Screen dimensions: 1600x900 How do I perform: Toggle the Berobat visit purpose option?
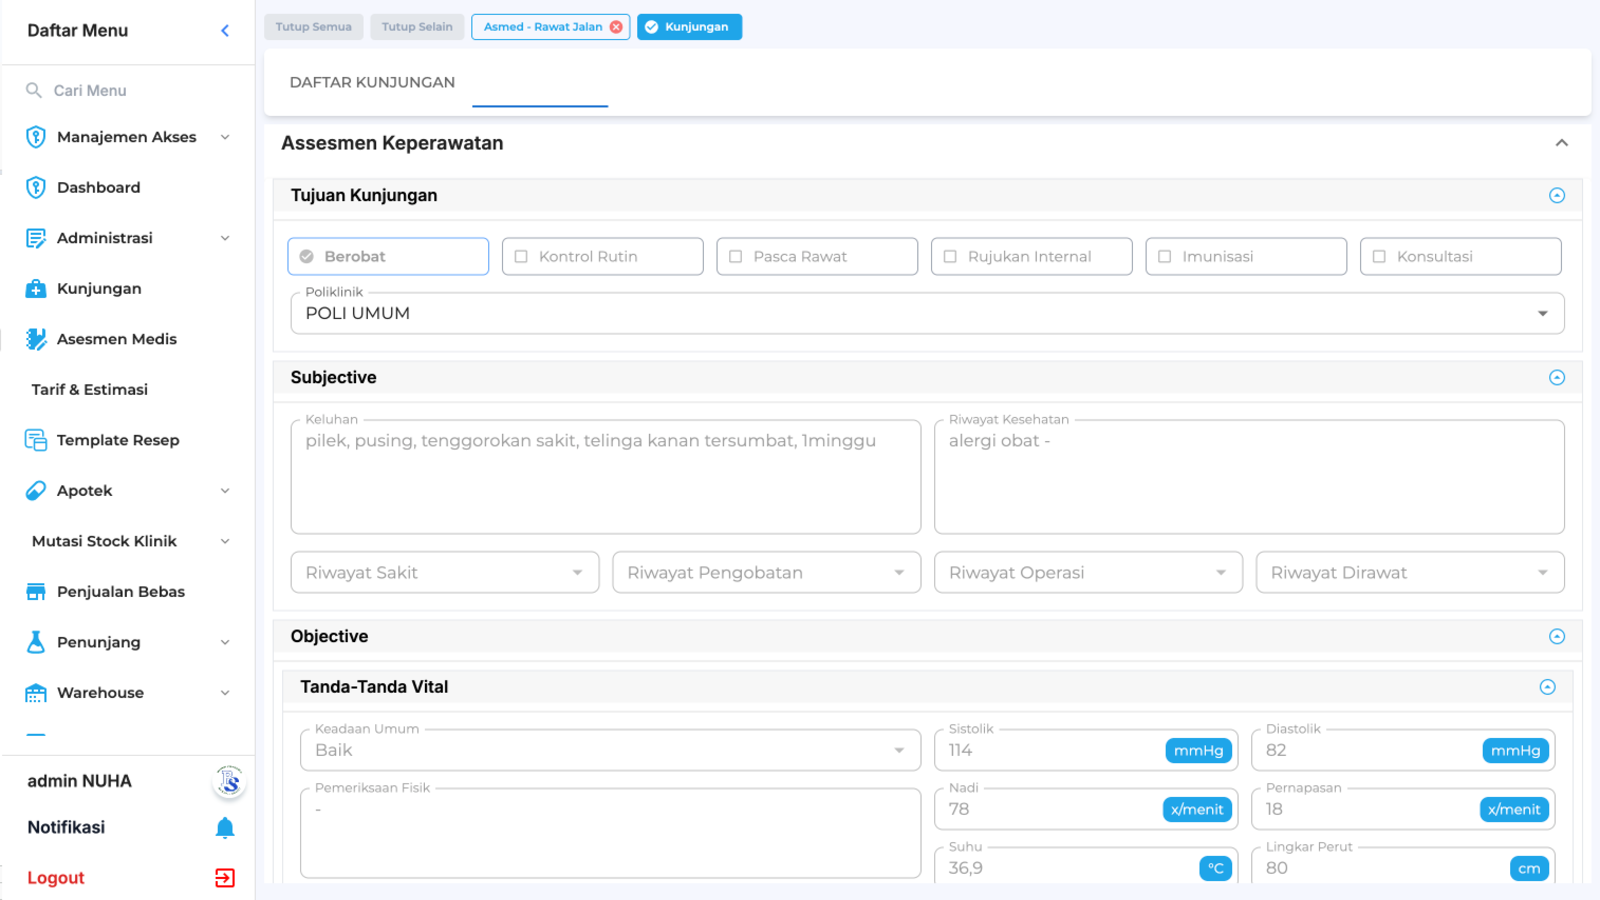(388, 256)
